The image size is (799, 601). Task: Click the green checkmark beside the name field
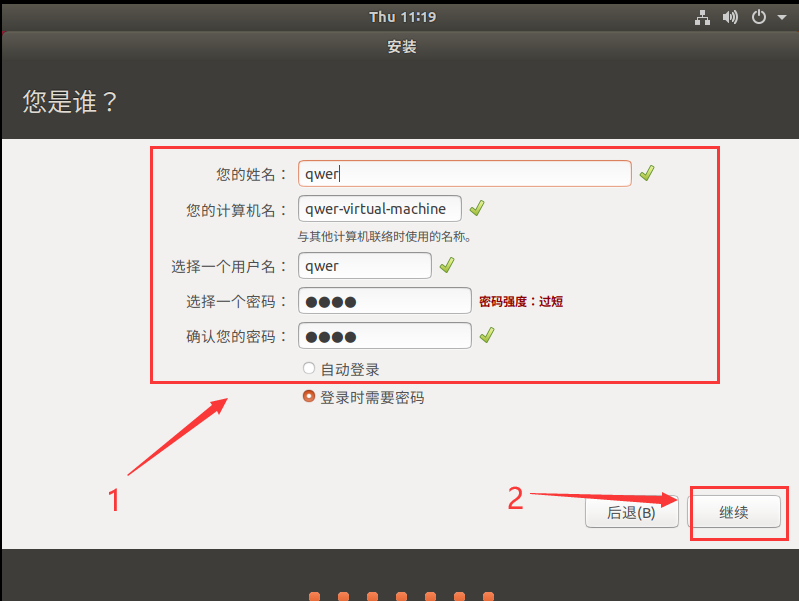click(x=647, y=173)
